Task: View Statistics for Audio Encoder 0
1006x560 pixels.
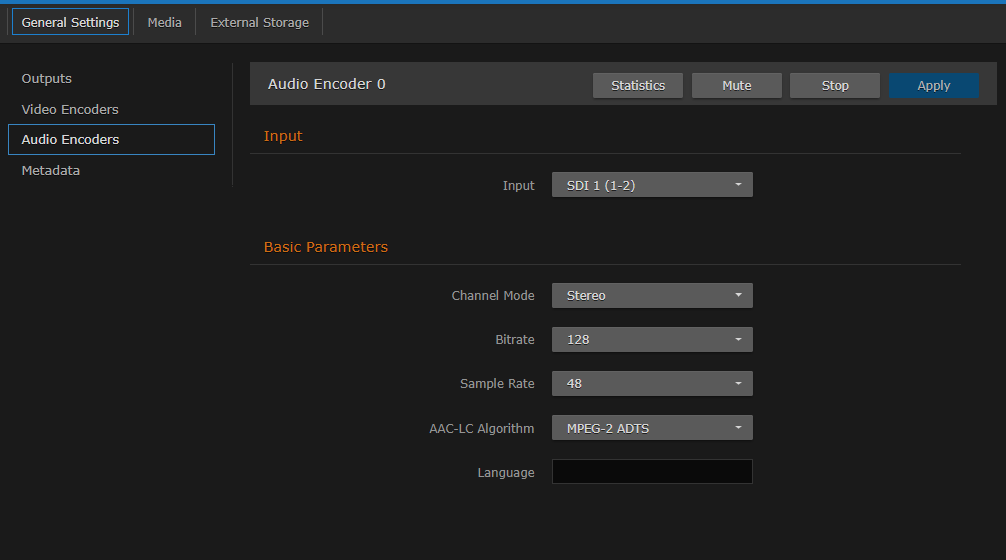Action: (x=638, y=85)
